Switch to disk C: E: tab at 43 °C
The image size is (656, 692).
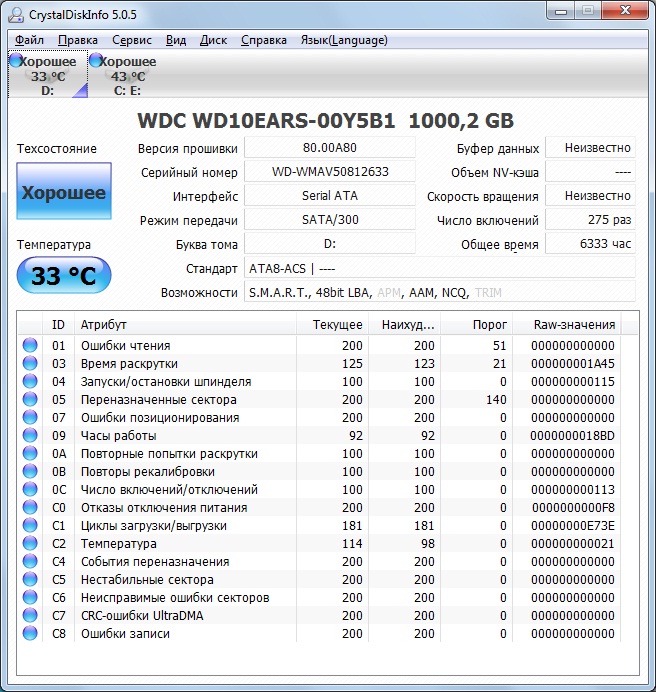tap(127, 76)
